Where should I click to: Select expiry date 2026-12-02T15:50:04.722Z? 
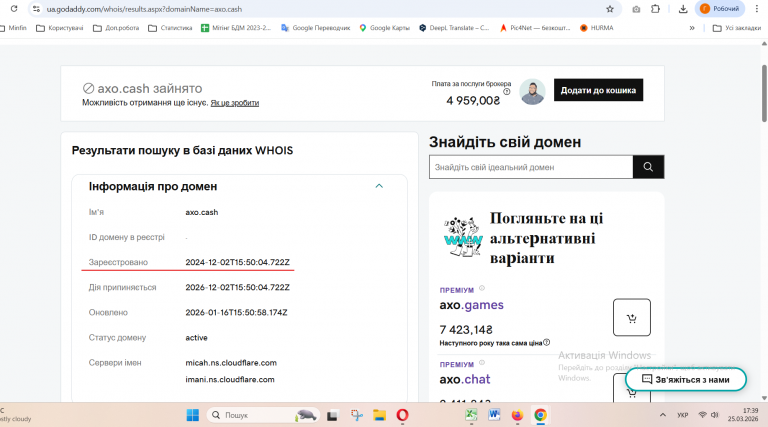tap(238, 287)
